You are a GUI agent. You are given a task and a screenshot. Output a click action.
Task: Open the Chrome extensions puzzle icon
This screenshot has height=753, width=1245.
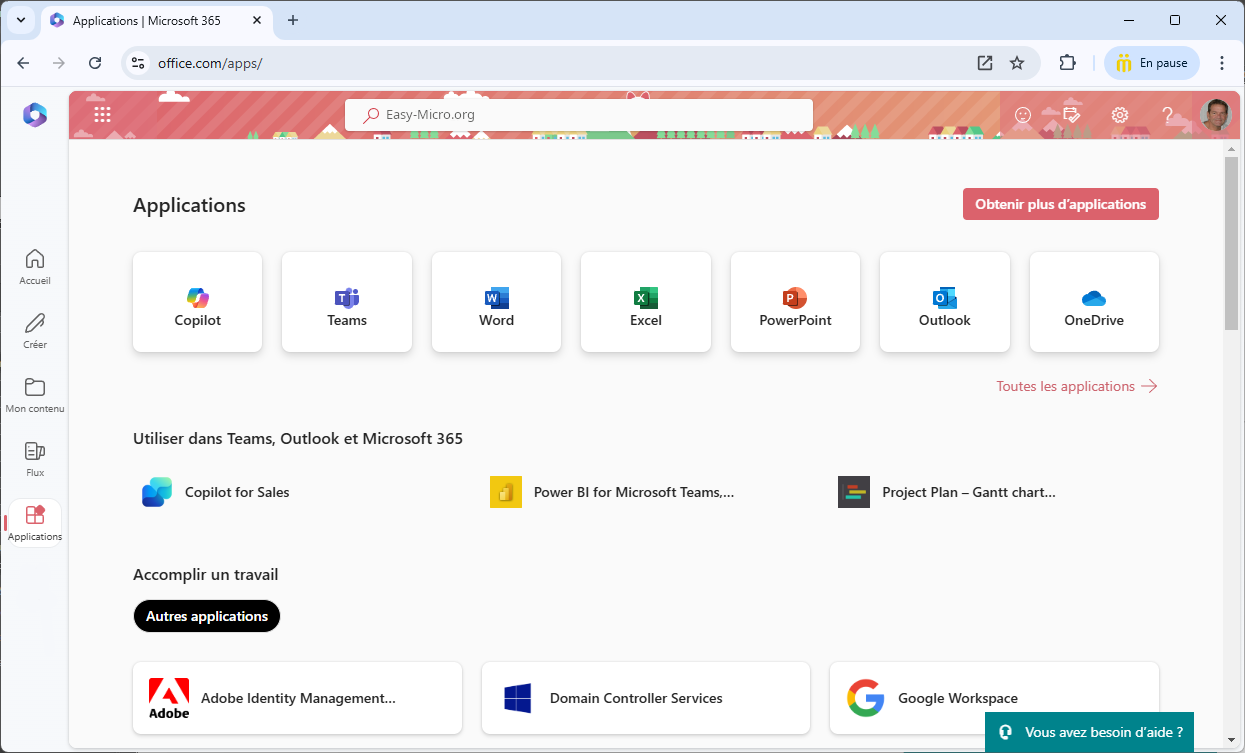(1067, 63)
